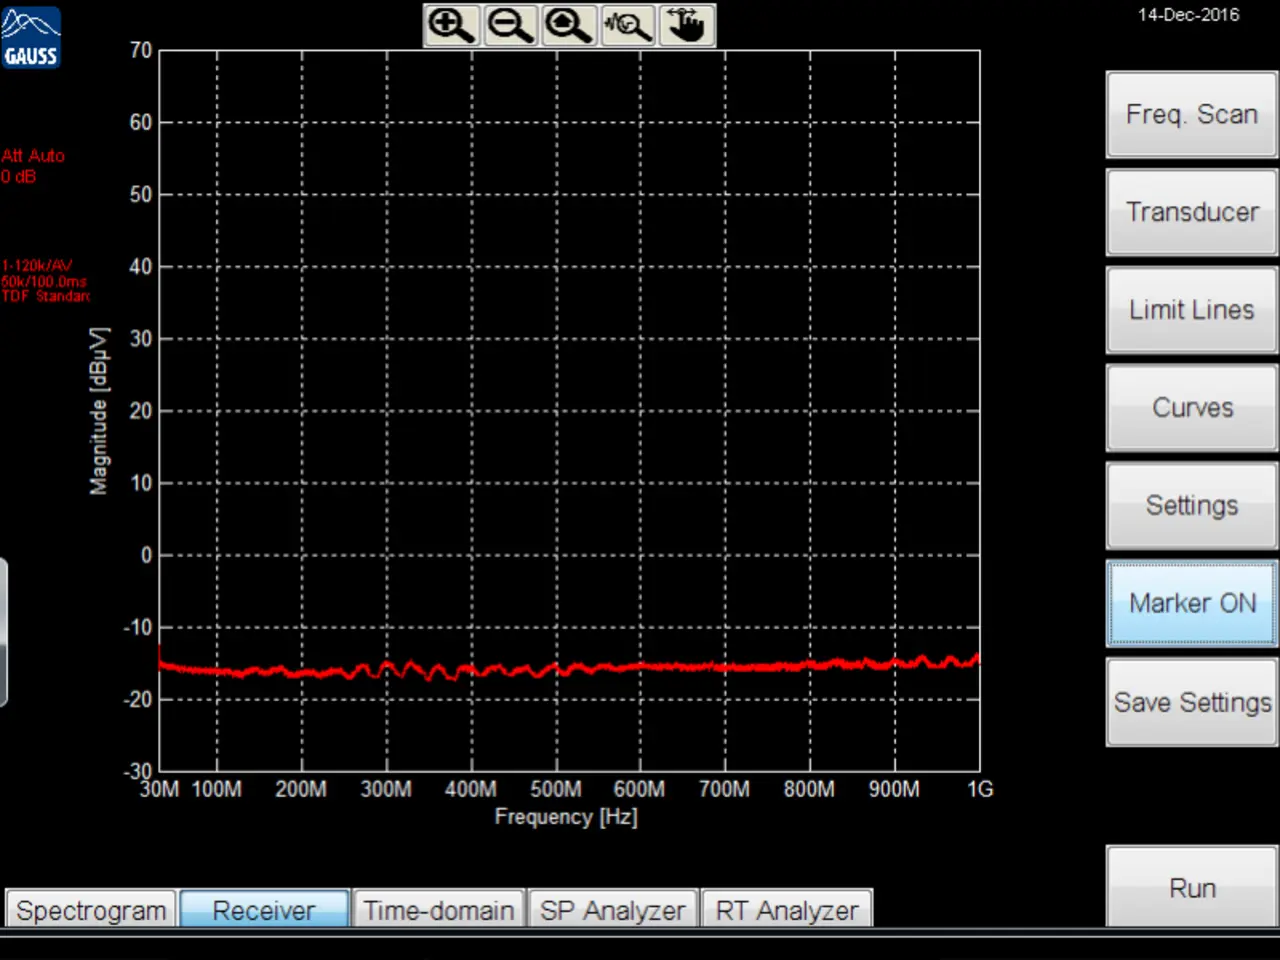Select the Receiver tab

[x=264, y=910]
